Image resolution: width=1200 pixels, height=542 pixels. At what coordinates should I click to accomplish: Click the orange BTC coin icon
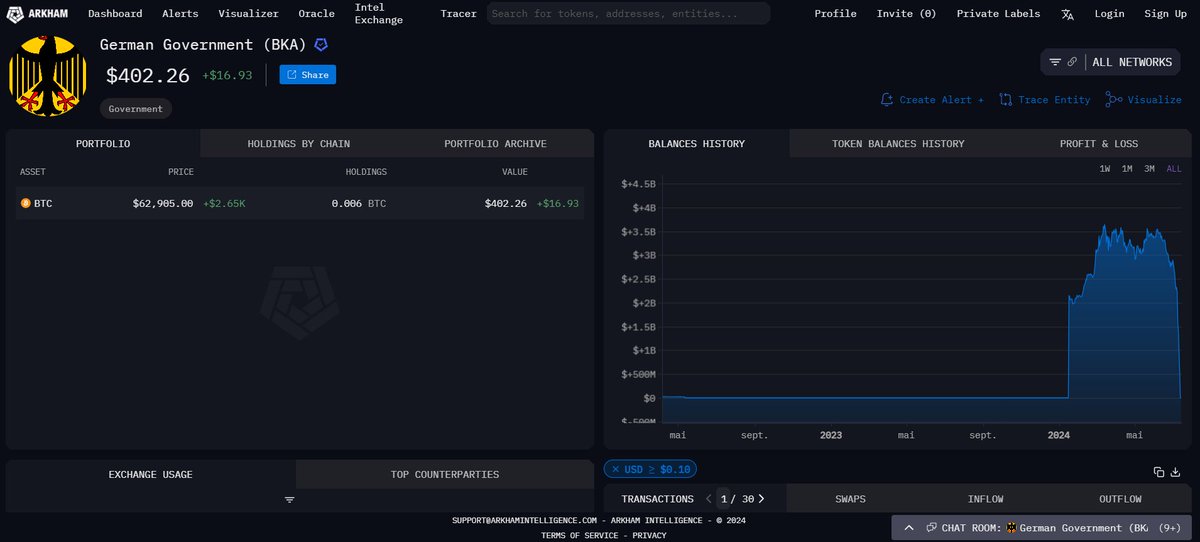[26, 203]
